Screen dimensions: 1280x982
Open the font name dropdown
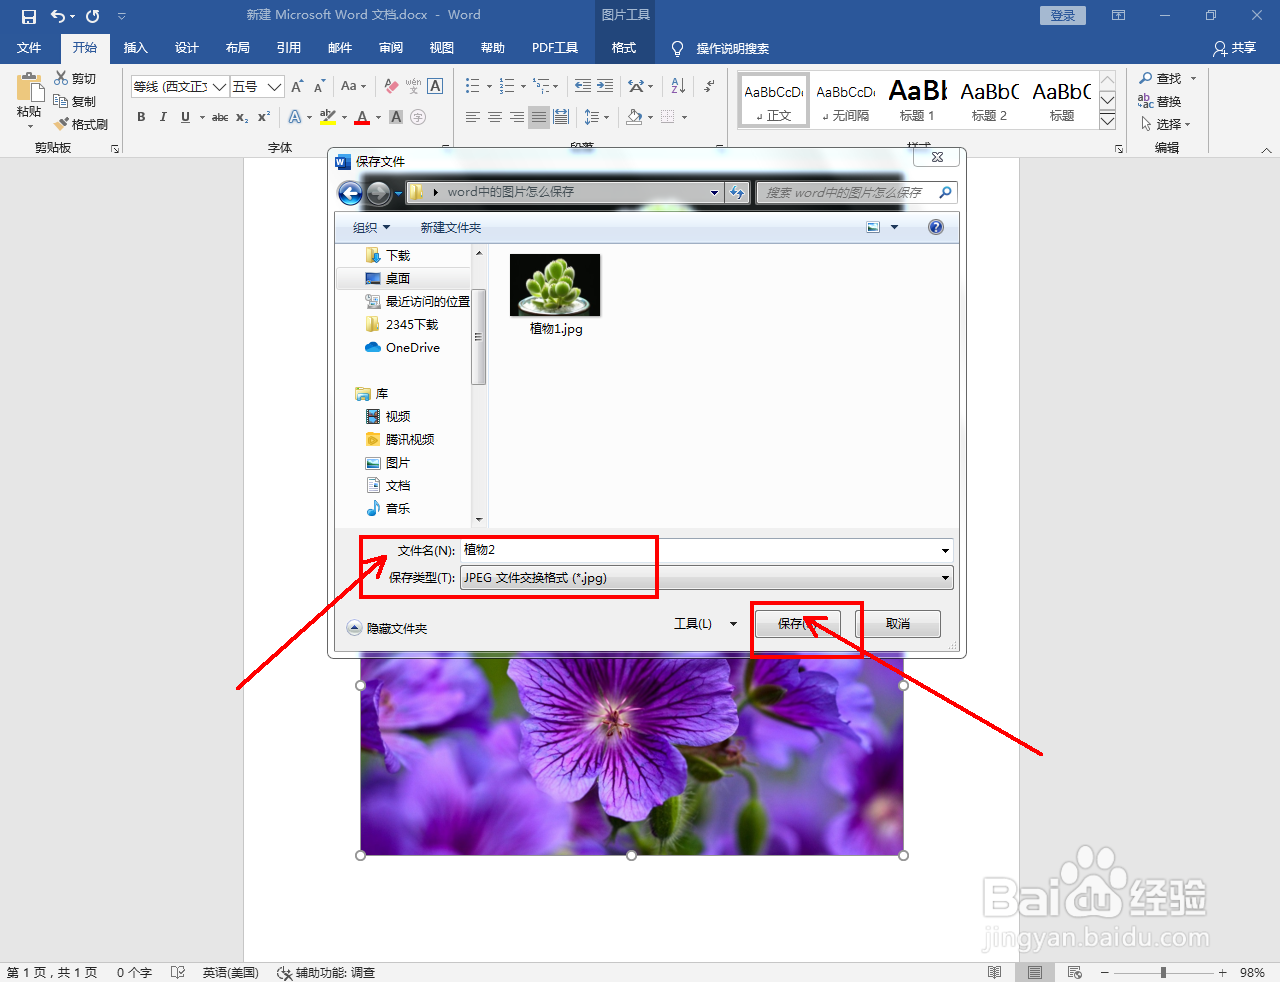(219, 87)
